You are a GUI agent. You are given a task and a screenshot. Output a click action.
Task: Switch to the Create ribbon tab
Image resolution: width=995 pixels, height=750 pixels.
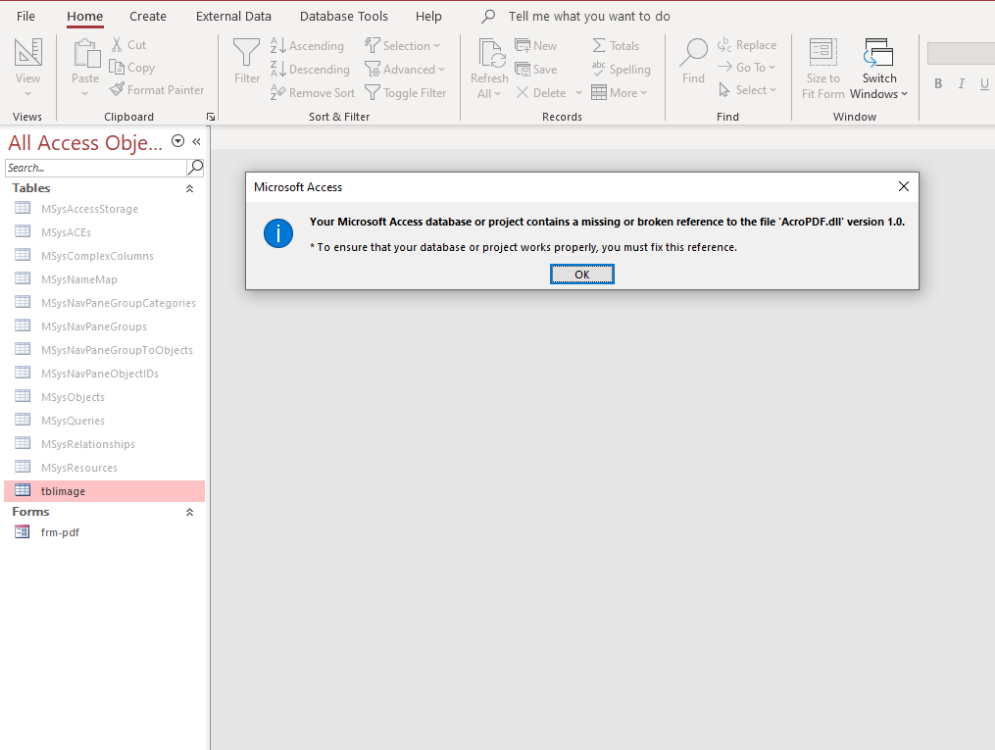[x=148, y=16]
